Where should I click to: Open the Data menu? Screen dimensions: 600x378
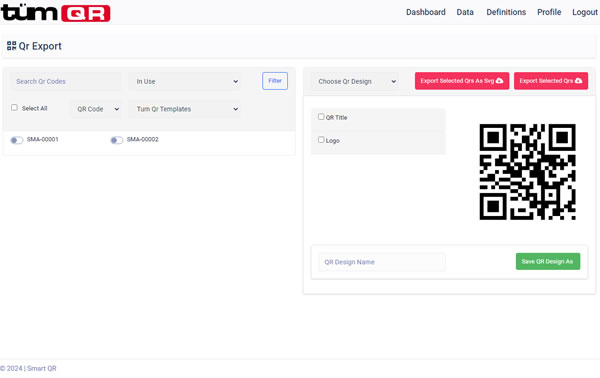465,12
